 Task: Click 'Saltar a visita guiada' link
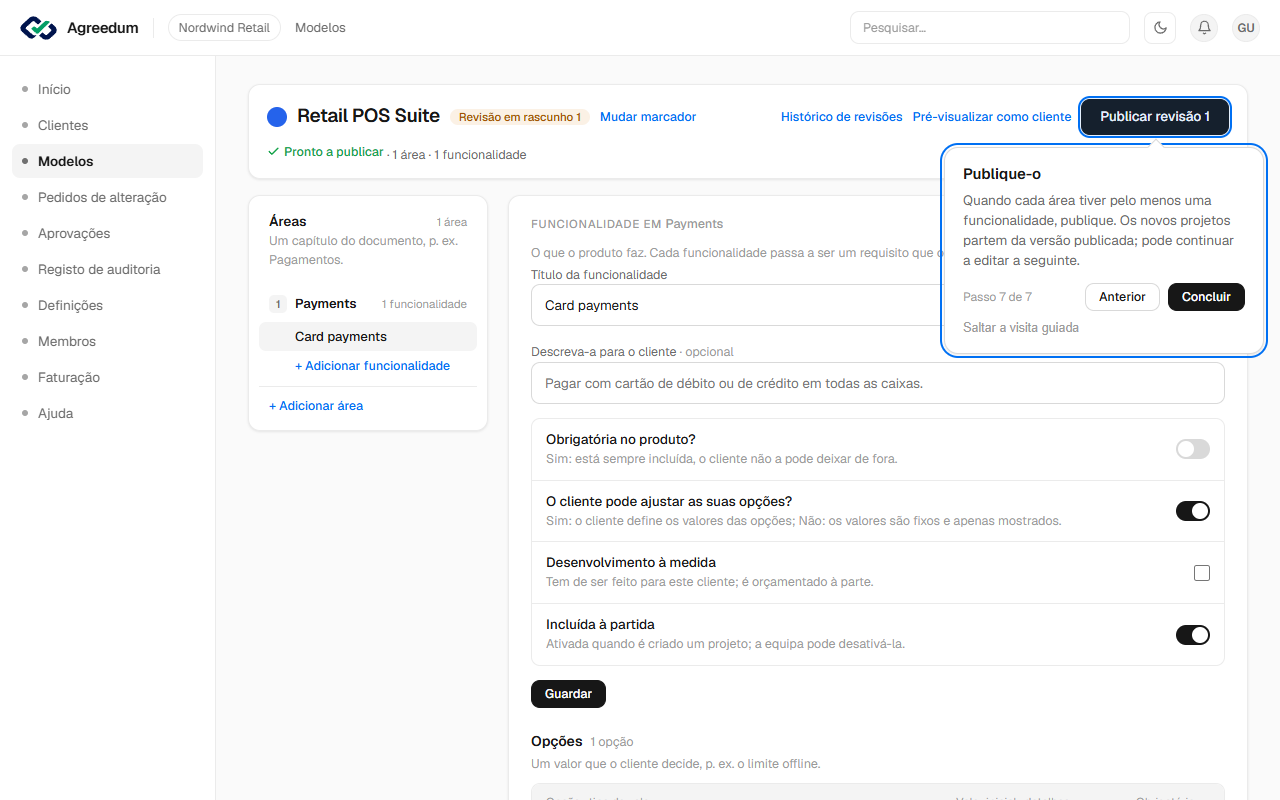(x=1021, y=327)
